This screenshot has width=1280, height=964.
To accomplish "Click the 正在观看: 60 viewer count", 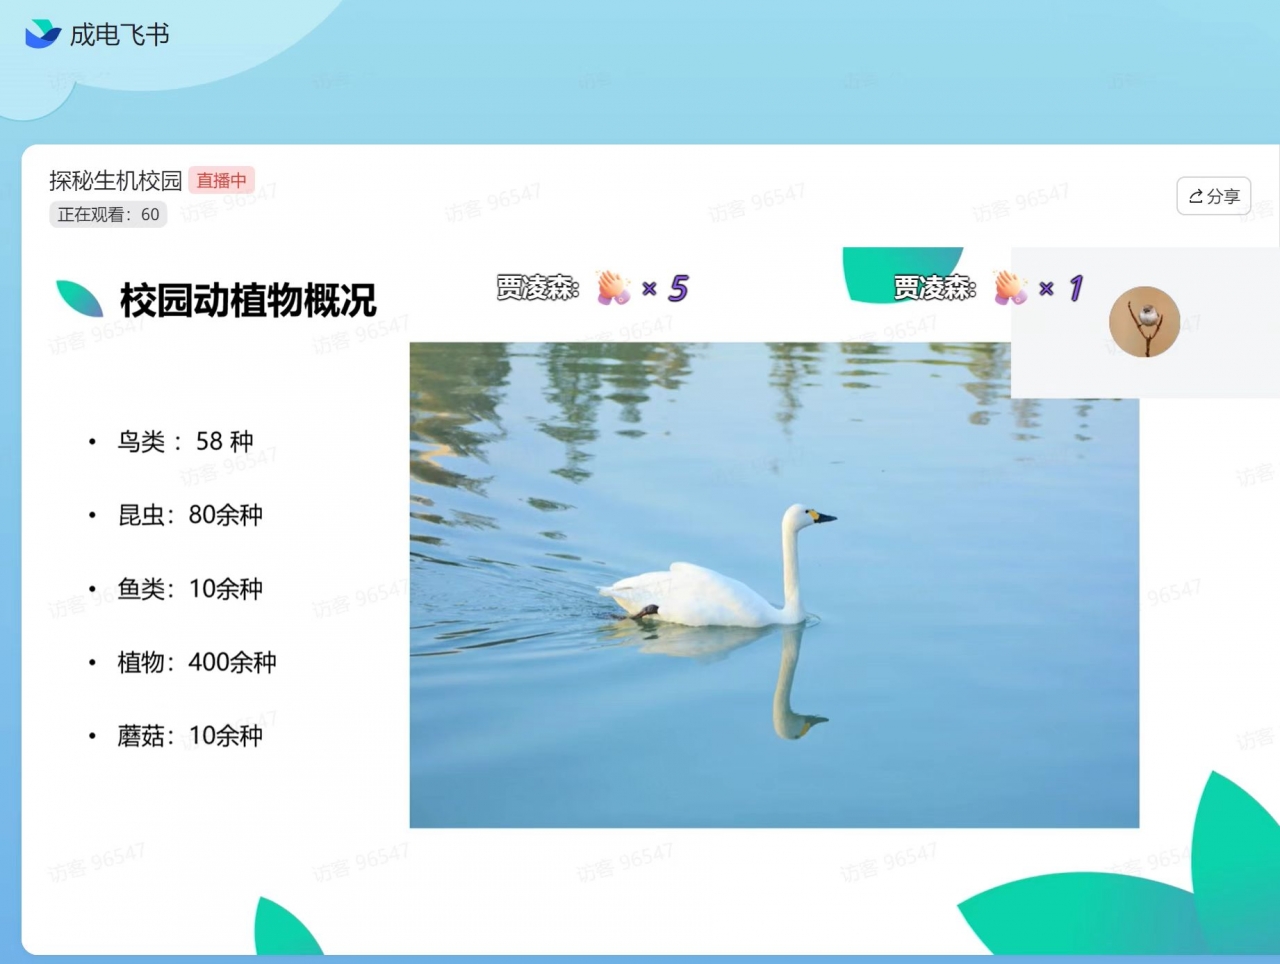I will pyautogui.click(x=108, y=214).
